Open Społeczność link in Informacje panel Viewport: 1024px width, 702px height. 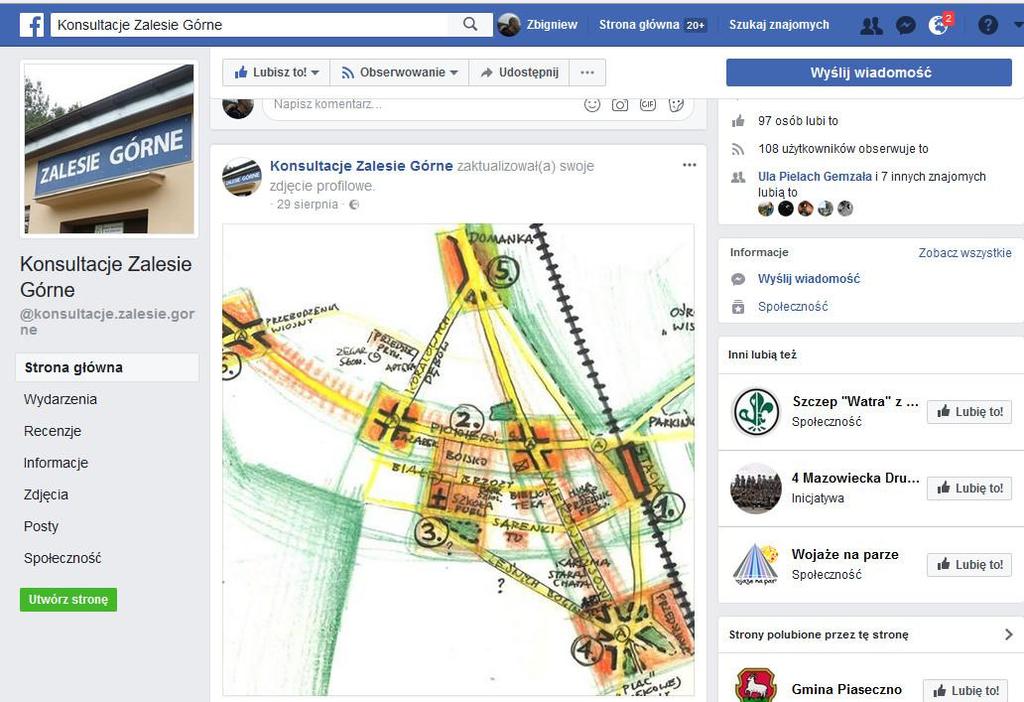(793, 307)
